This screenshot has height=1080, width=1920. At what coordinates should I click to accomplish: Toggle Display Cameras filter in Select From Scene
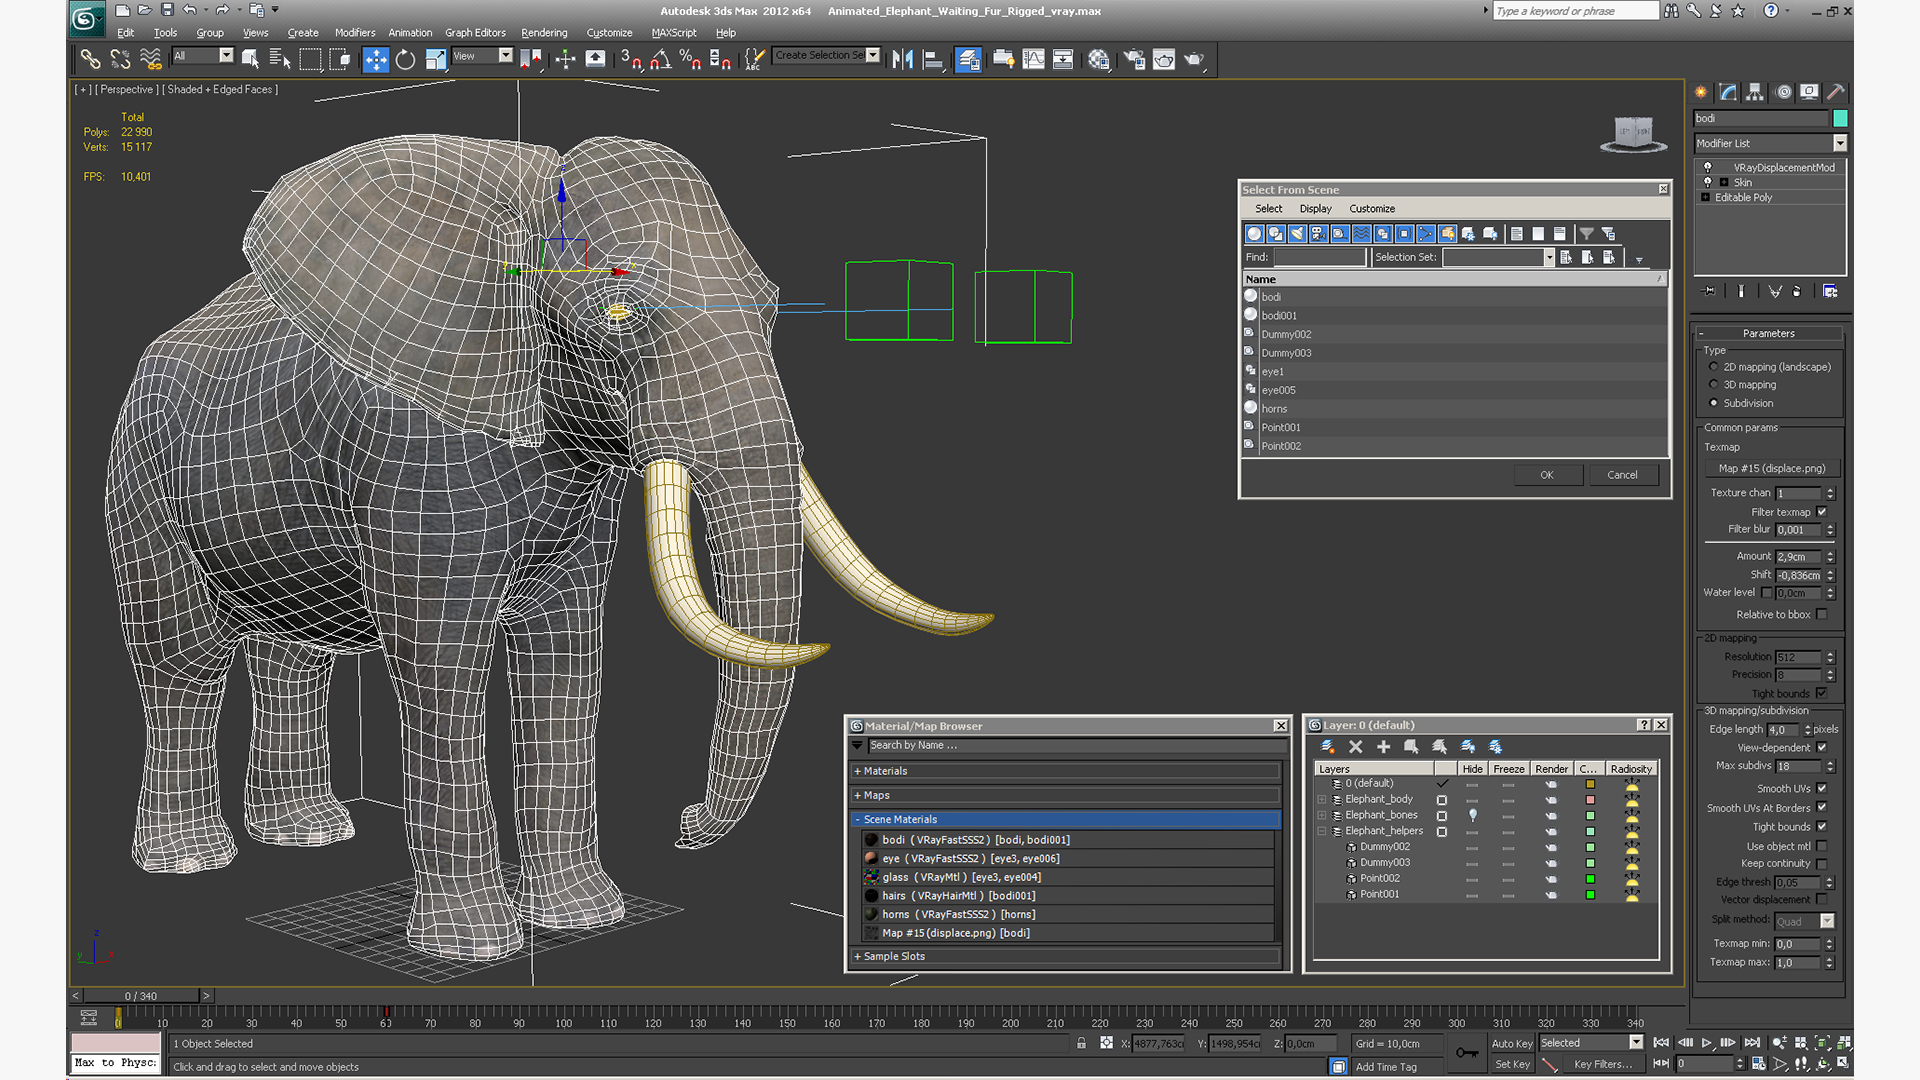[x=1319, y=233]
